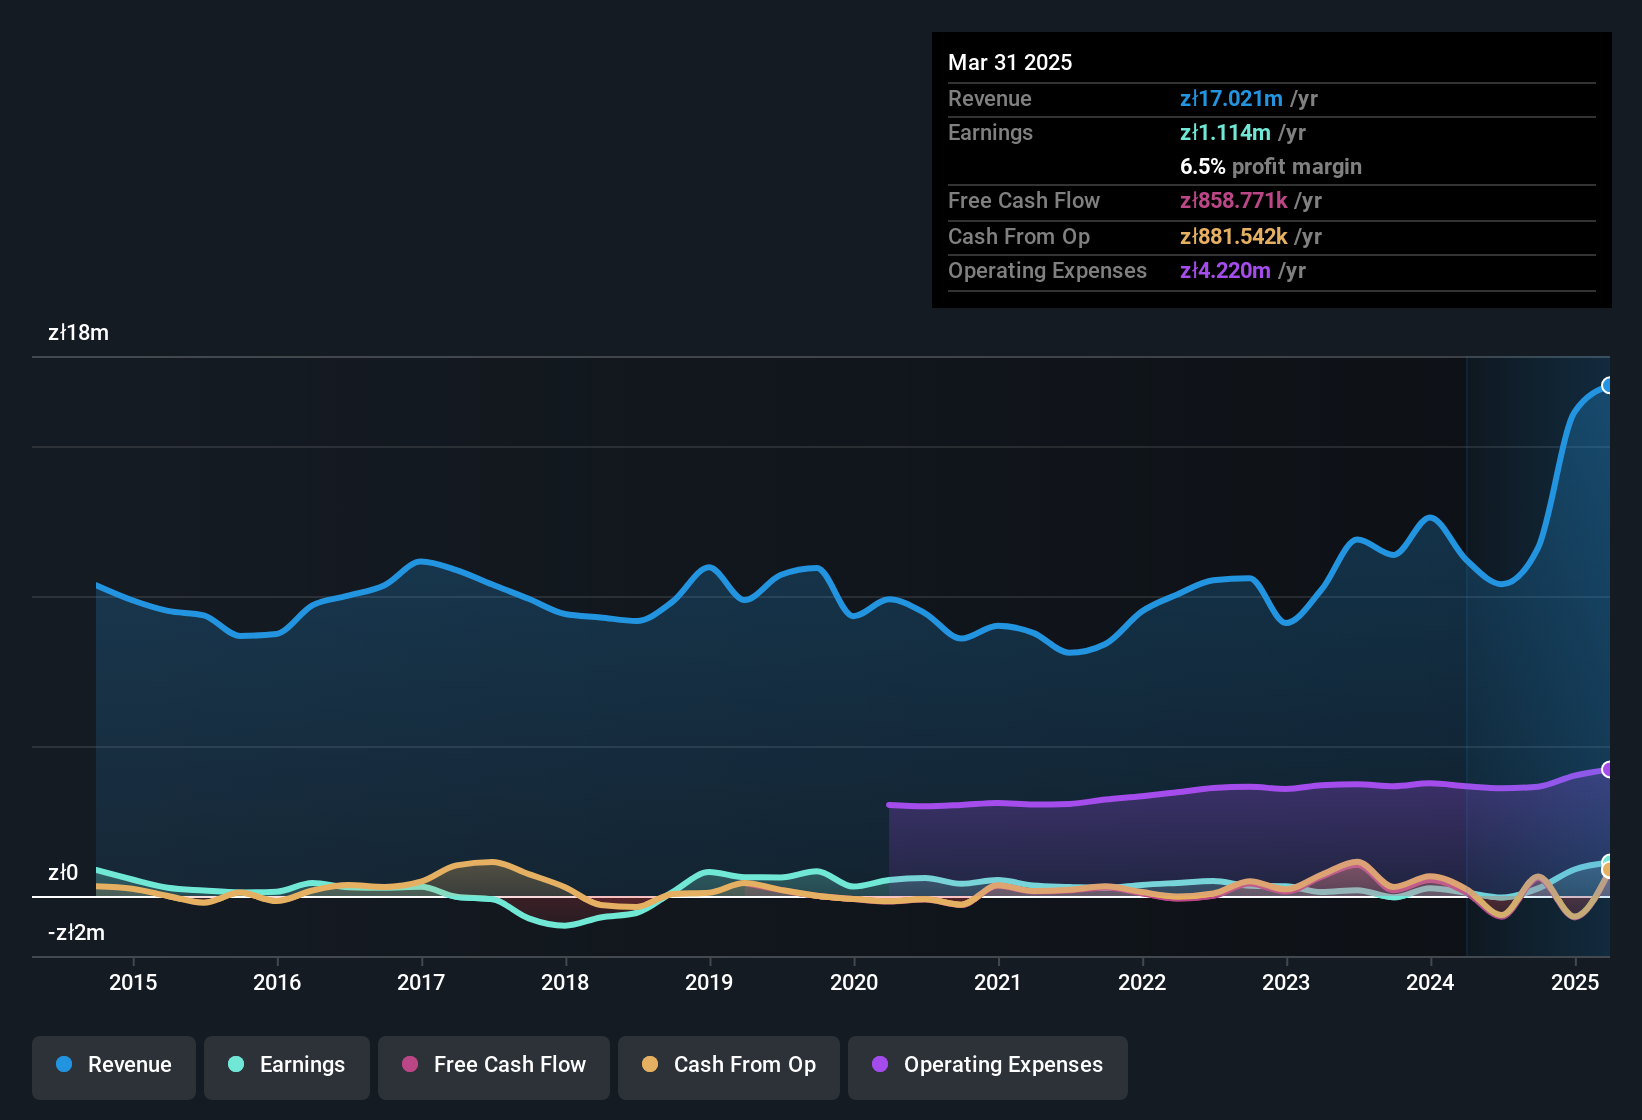This screenshot has width=1642, height=1120.
Task: Open the Cash From Op legend filter
Action: coord(728,1065)
